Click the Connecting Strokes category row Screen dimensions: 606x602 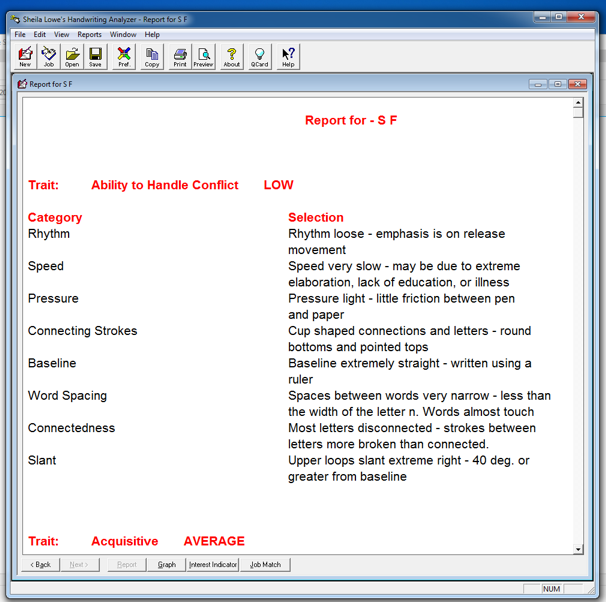82,331
